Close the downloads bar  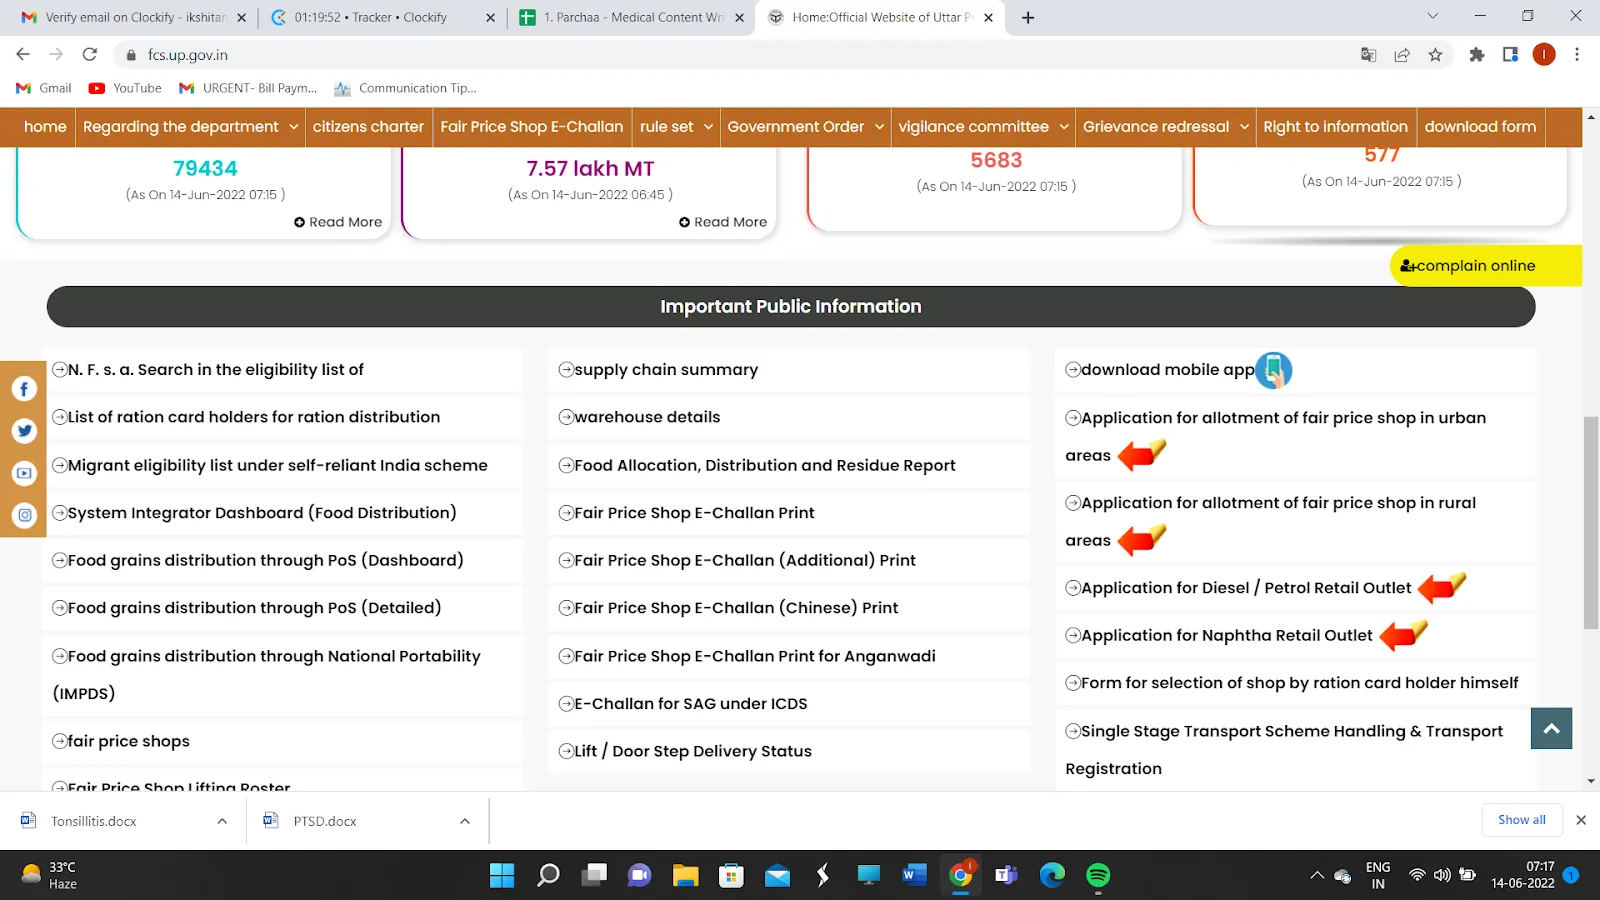pos(1581,820)
